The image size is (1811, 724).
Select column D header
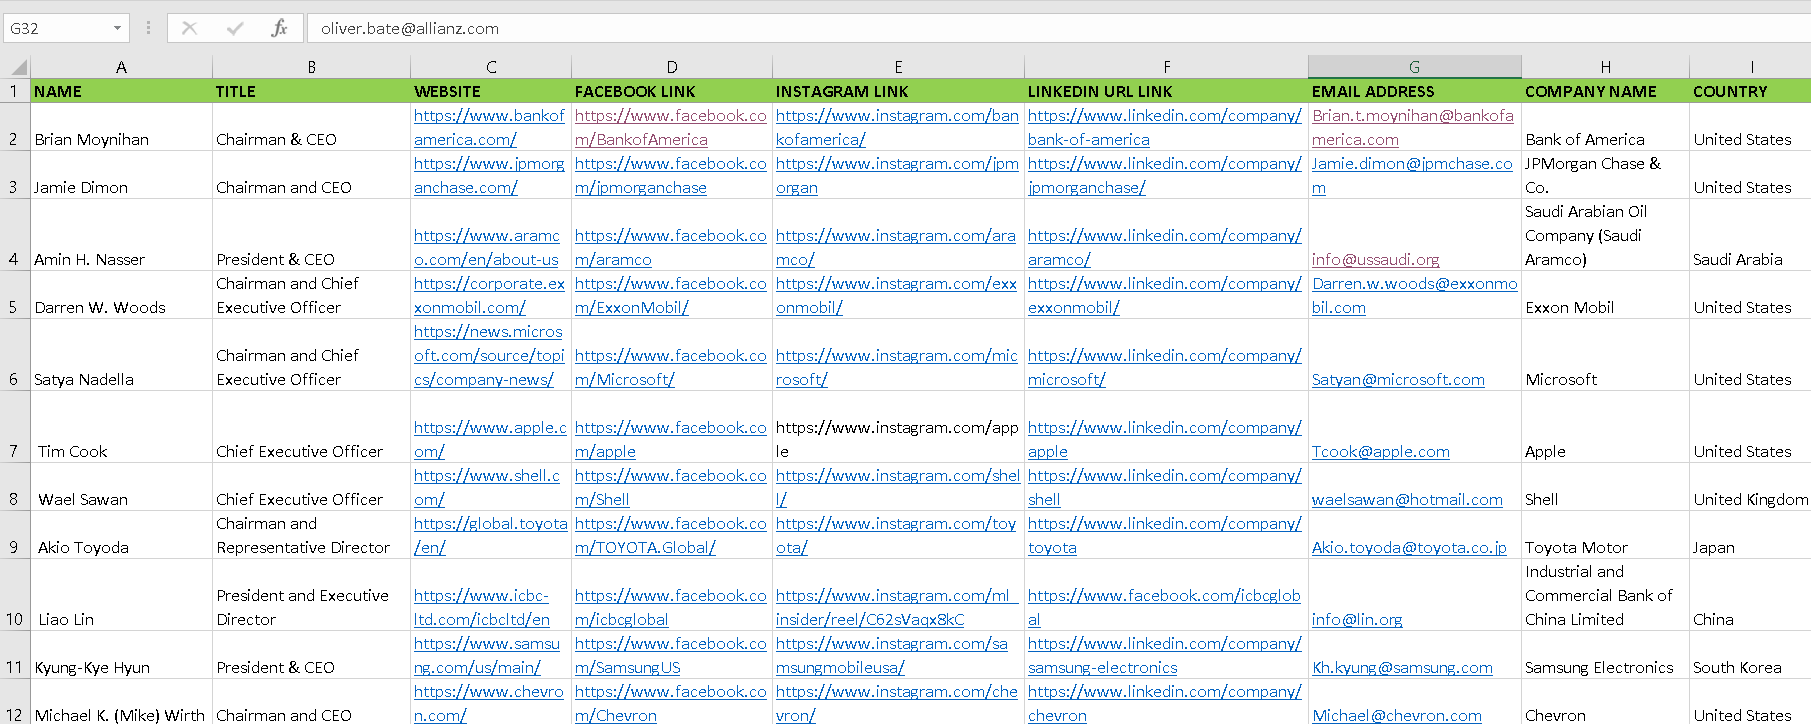click(x=672, y=67)
